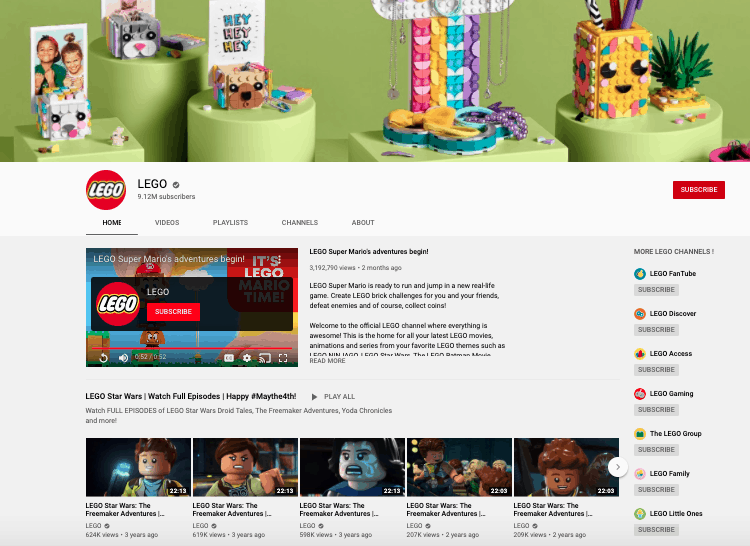
Task: Subscribe to LEGO Family
Action: (x=656, y=490)
